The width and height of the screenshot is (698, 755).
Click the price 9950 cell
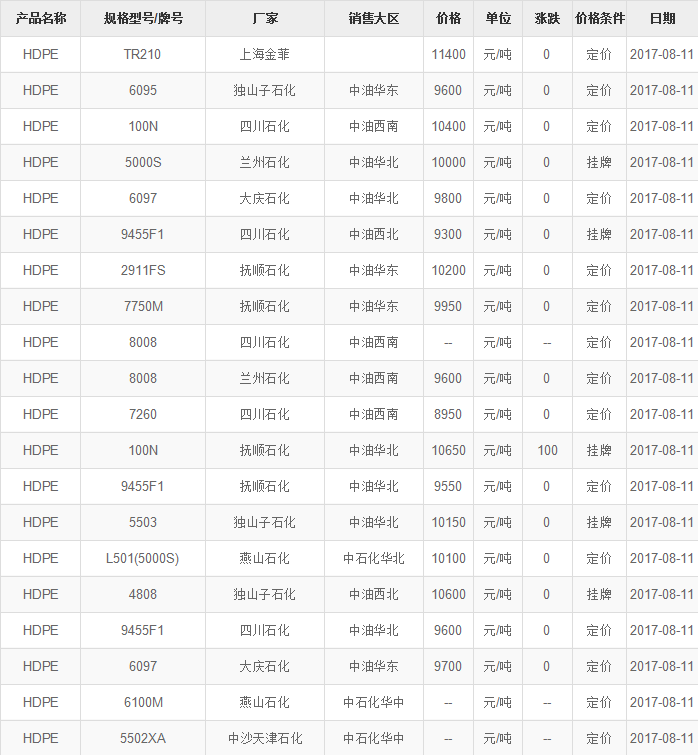click(x=448, y=306)
